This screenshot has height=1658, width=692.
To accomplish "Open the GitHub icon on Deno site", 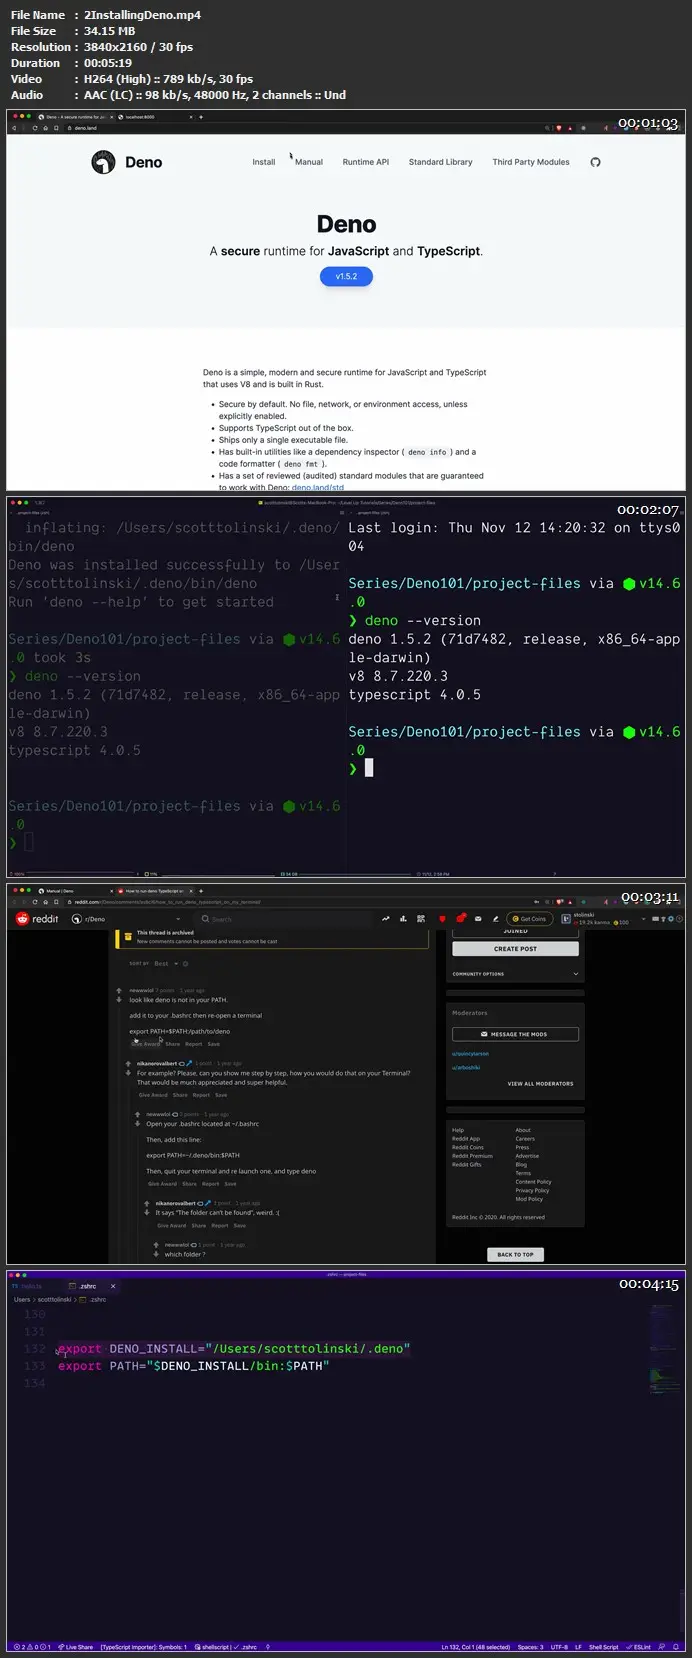I will coord(595,162).
